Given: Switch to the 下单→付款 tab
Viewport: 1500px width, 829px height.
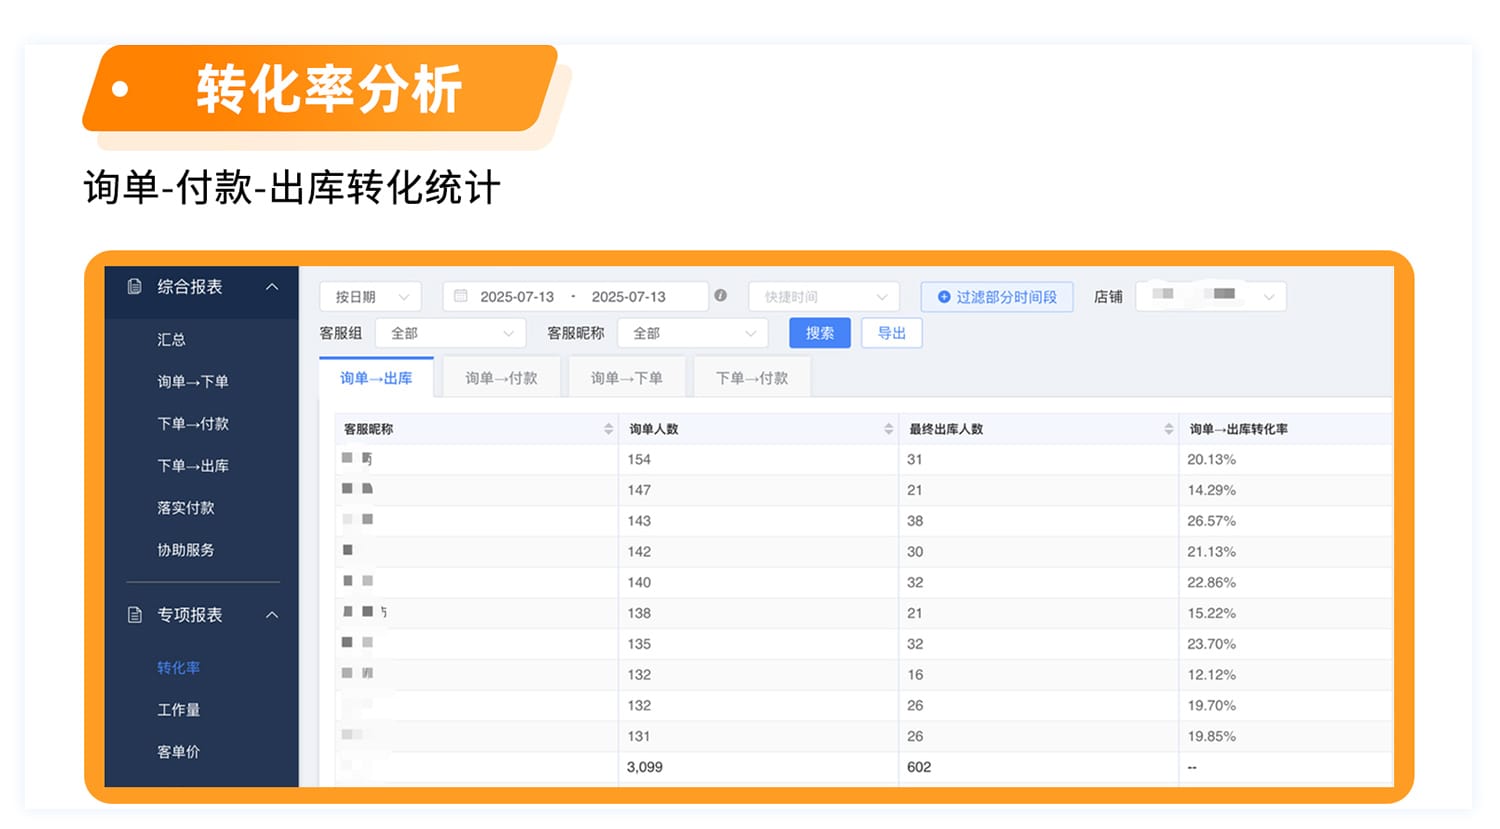Looking at the screenshot, I should point(751,378).
